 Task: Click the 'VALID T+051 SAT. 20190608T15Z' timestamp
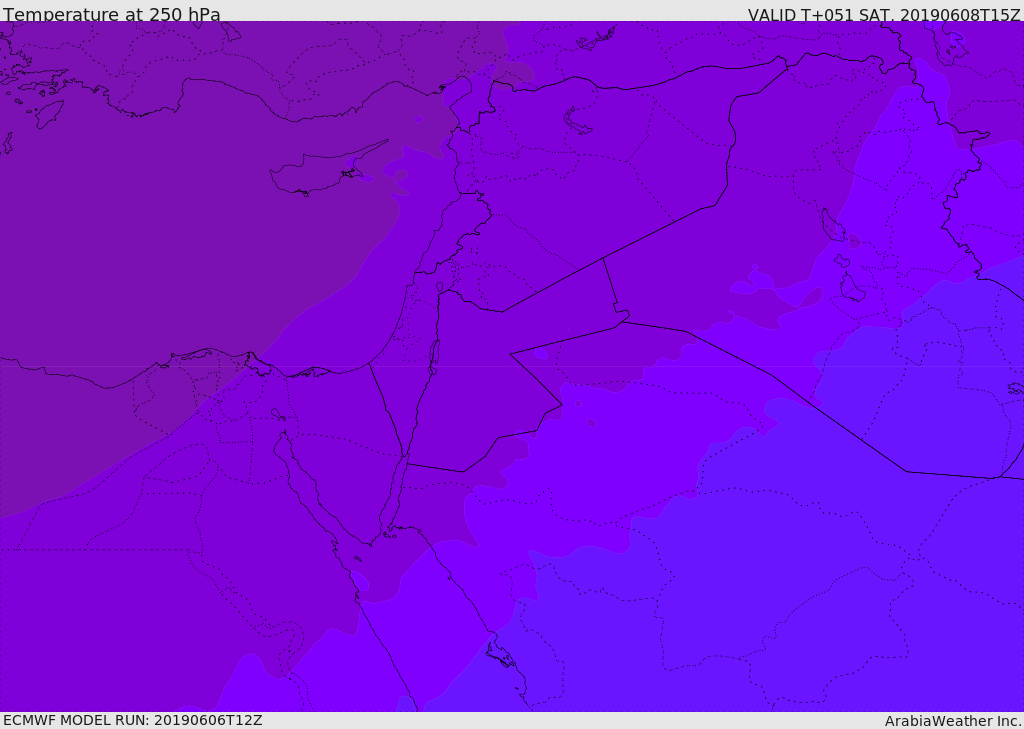(x=884, y=14)
